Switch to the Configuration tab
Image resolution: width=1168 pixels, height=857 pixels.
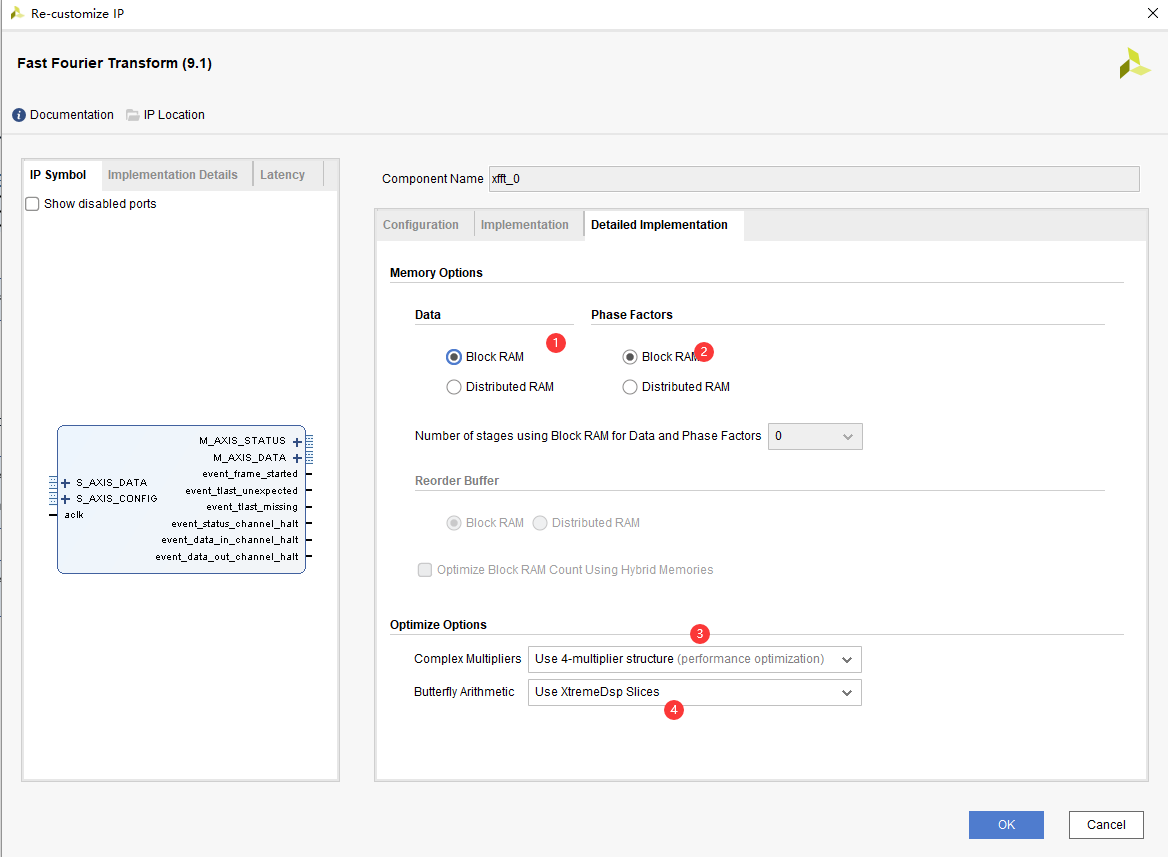tap(421, 225)
